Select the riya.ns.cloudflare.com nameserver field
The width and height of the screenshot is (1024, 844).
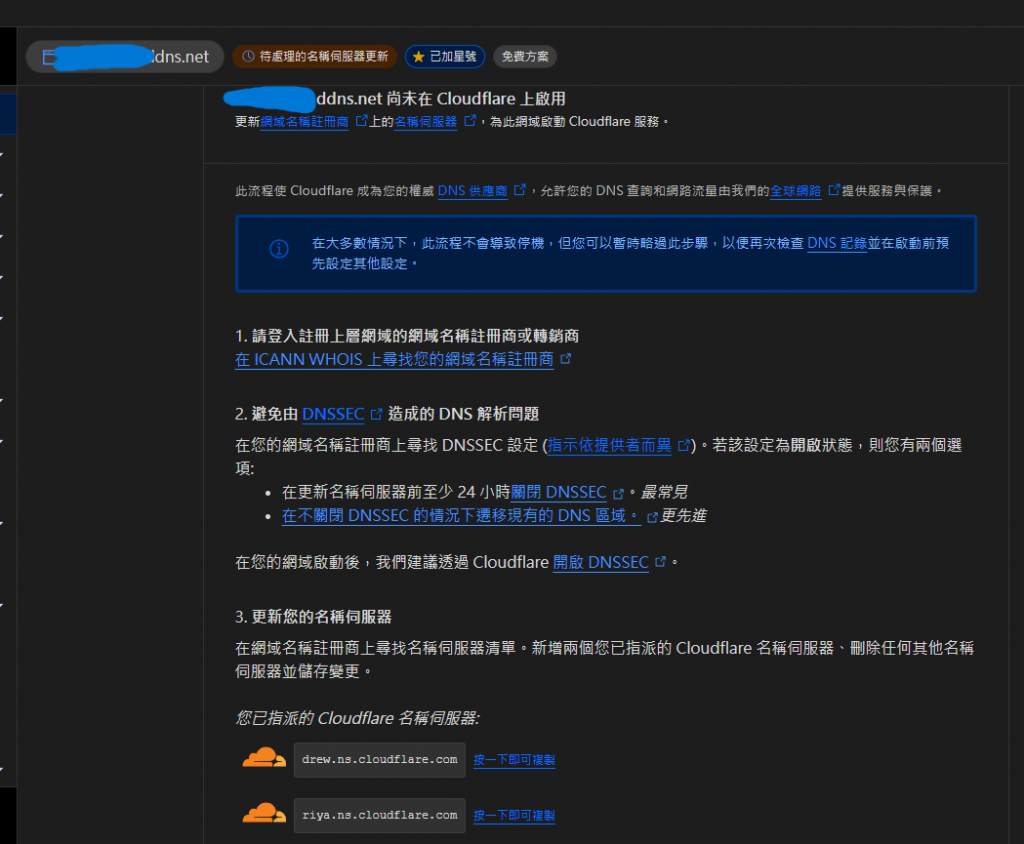pyautogui.click(x=379, y=815)
